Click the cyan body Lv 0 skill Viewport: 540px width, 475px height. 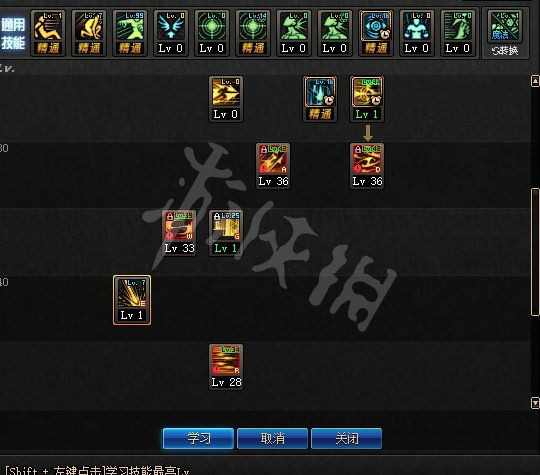417,33
